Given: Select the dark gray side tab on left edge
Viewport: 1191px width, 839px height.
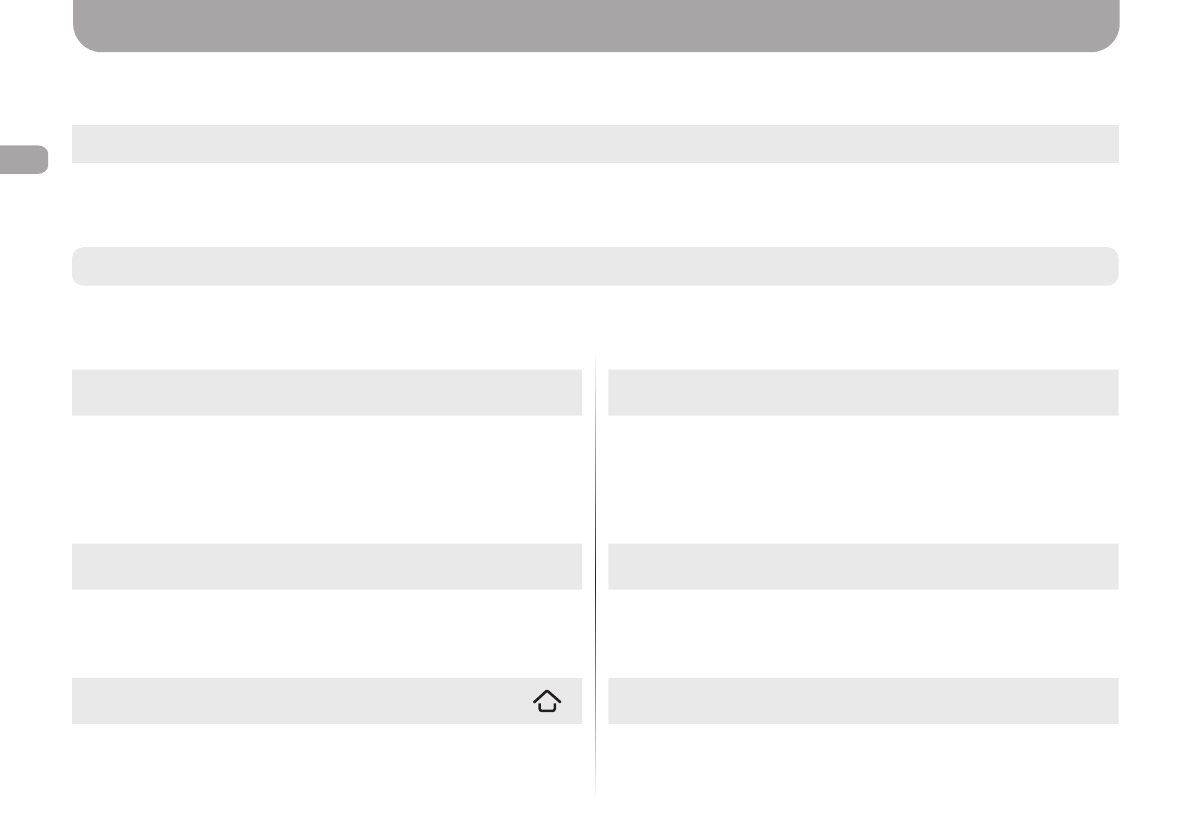Looking at the screenshot, I should (x=23, y=160).
